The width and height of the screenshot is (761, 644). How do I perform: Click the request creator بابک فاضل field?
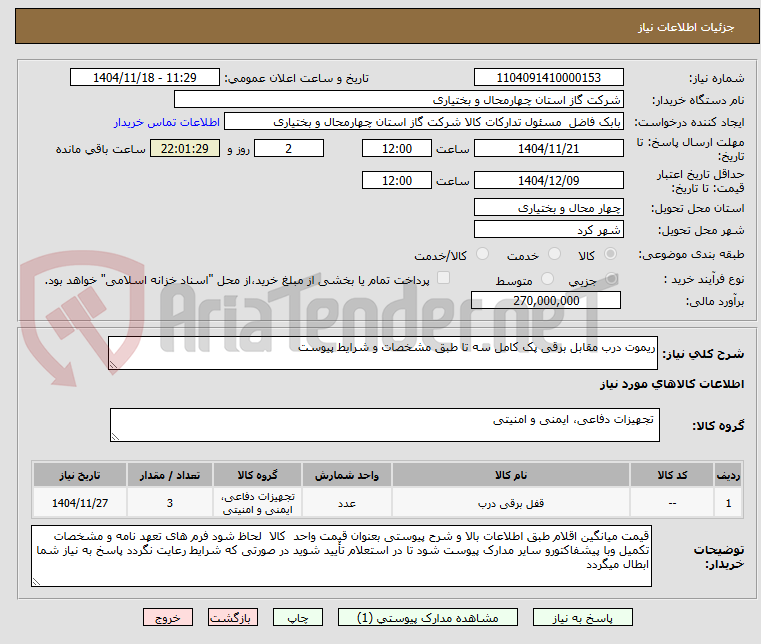pyautogui.click(x=424, y=121)
